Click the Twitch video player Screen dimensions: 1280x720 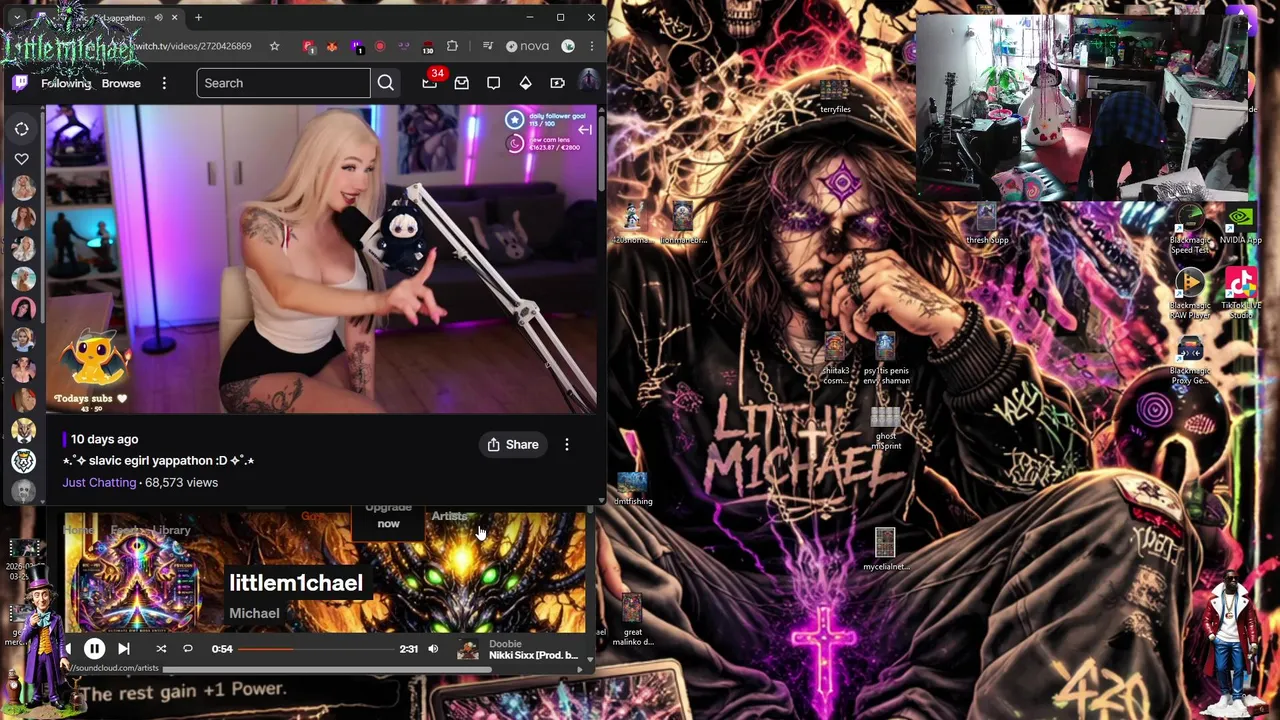(321, 259)
